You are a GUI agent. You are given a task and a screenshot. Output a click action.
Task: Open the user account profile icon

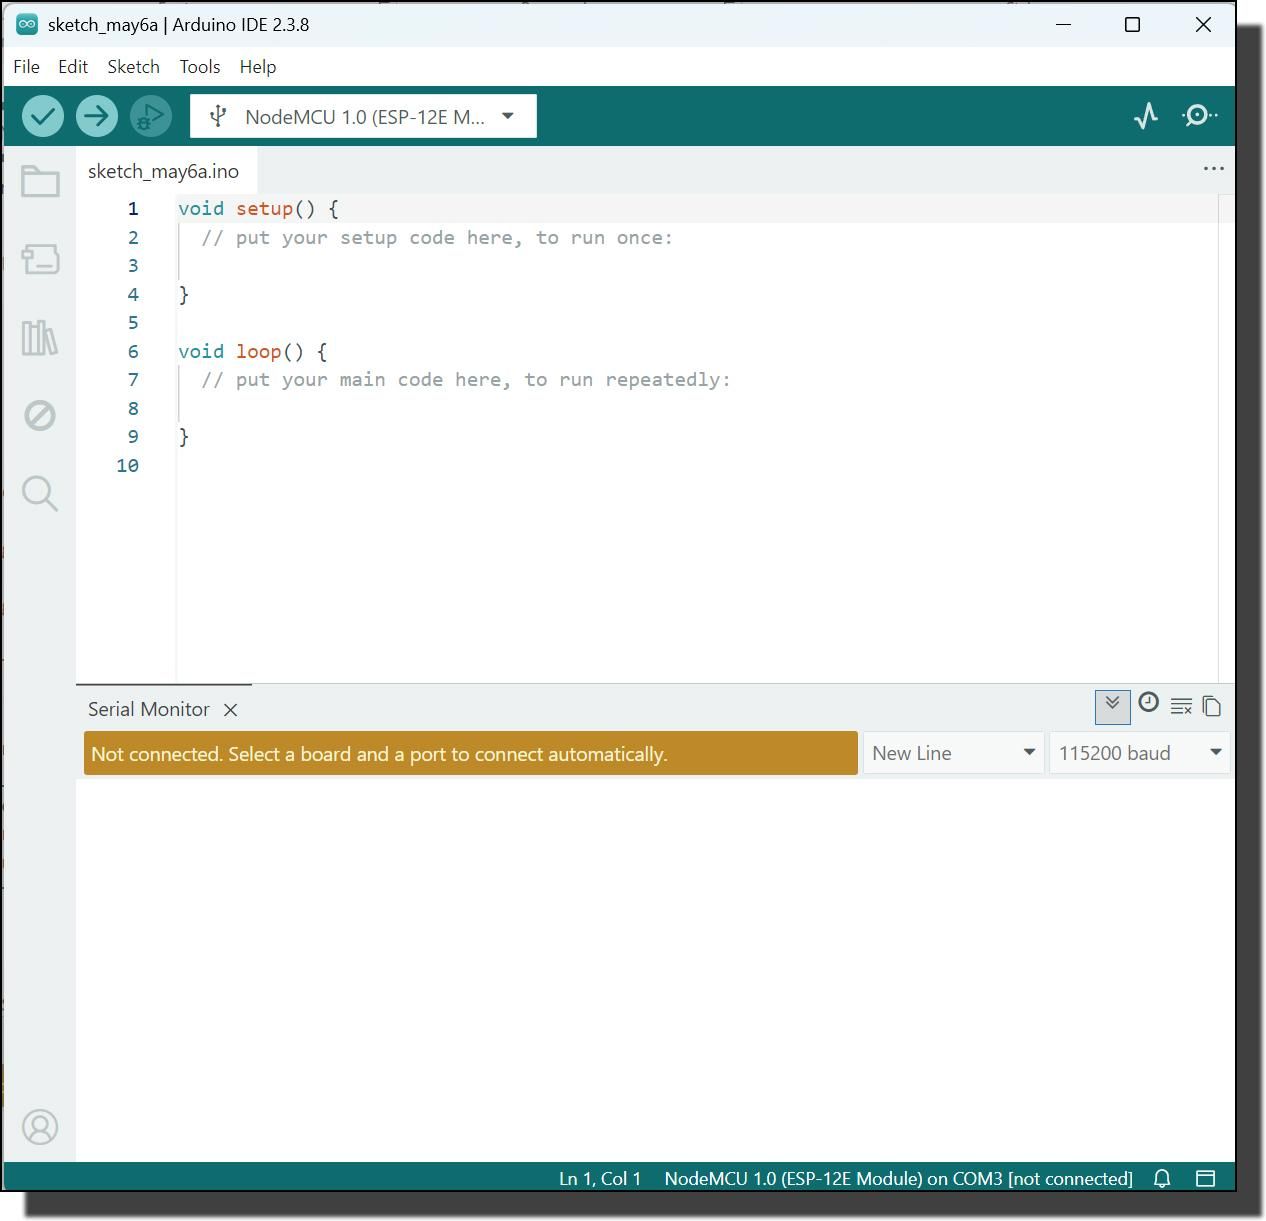[40, 1127]
